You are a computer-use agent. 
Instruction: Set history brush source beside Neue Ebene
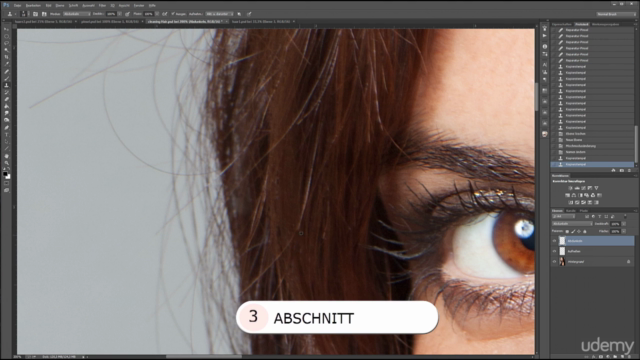click(x=554, y=140)
